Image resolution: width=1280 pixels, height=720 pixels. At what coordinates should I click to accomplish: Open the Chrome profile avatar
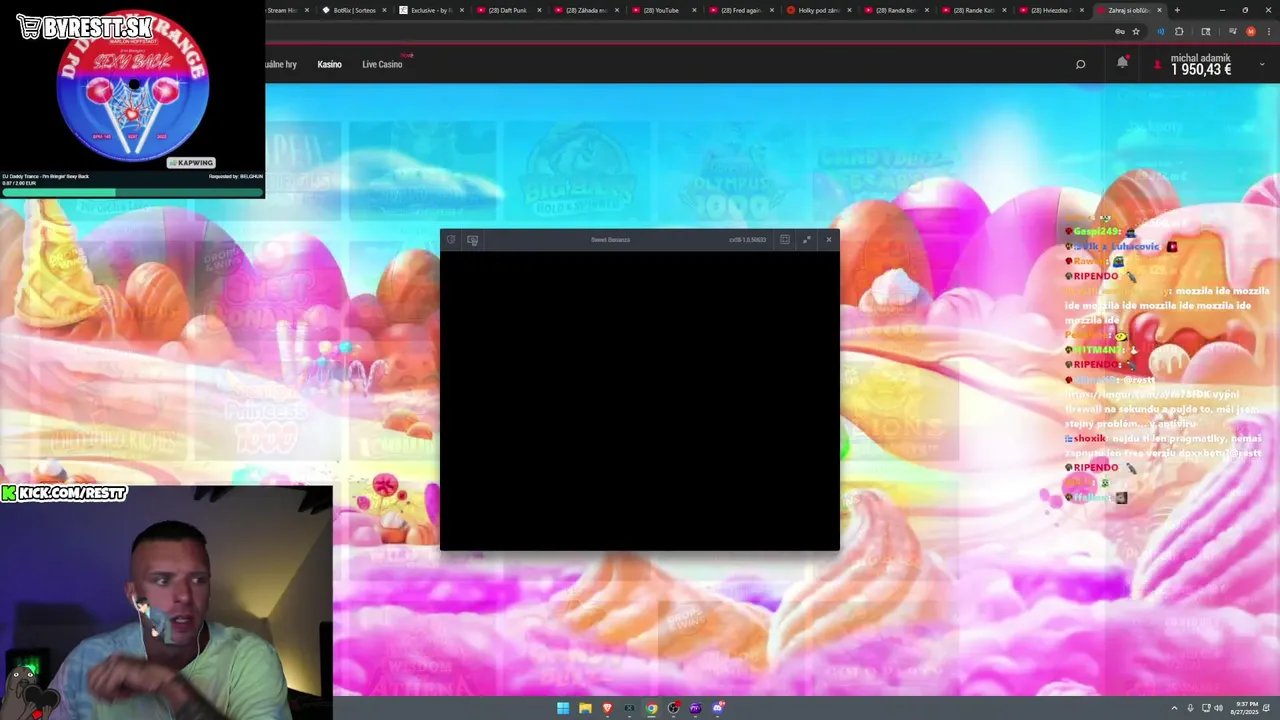[1250, 32]
